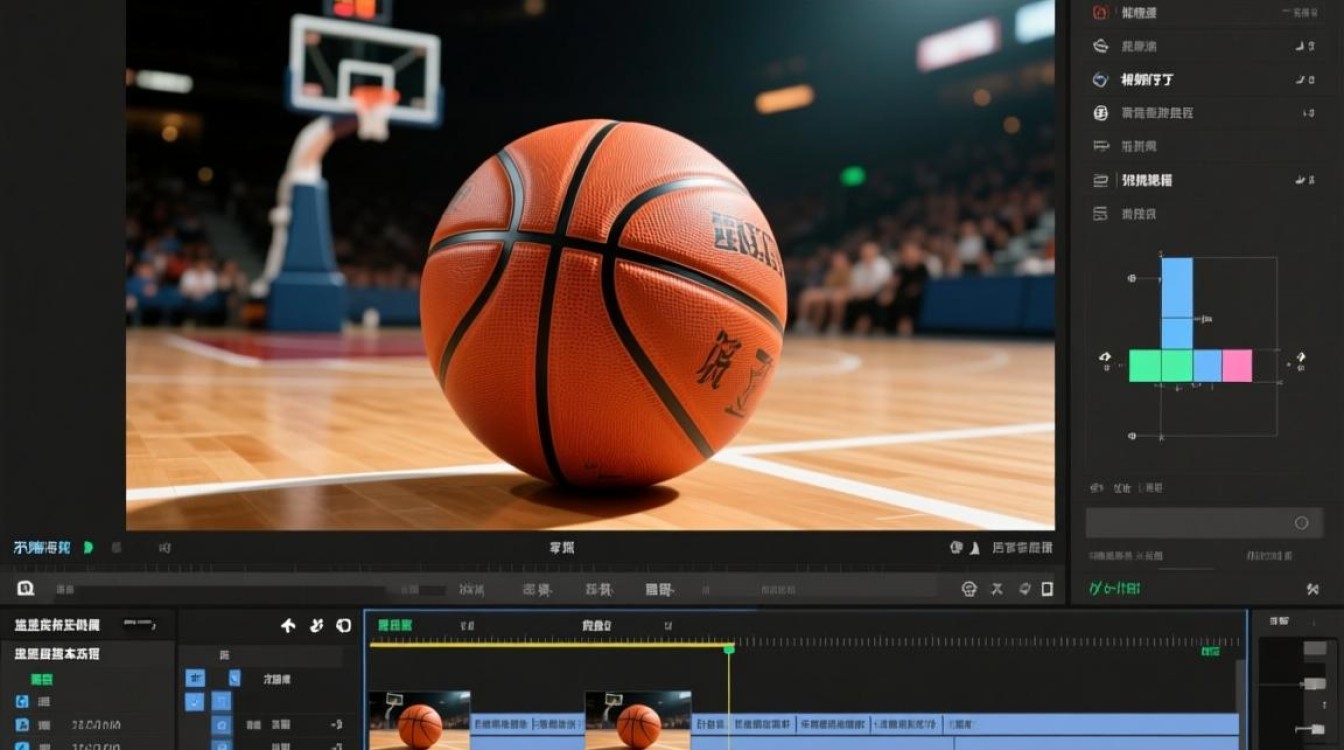Toggle the blue square button beside the first track label
This screenshot has width=1344, height=750.
(234, 678)
